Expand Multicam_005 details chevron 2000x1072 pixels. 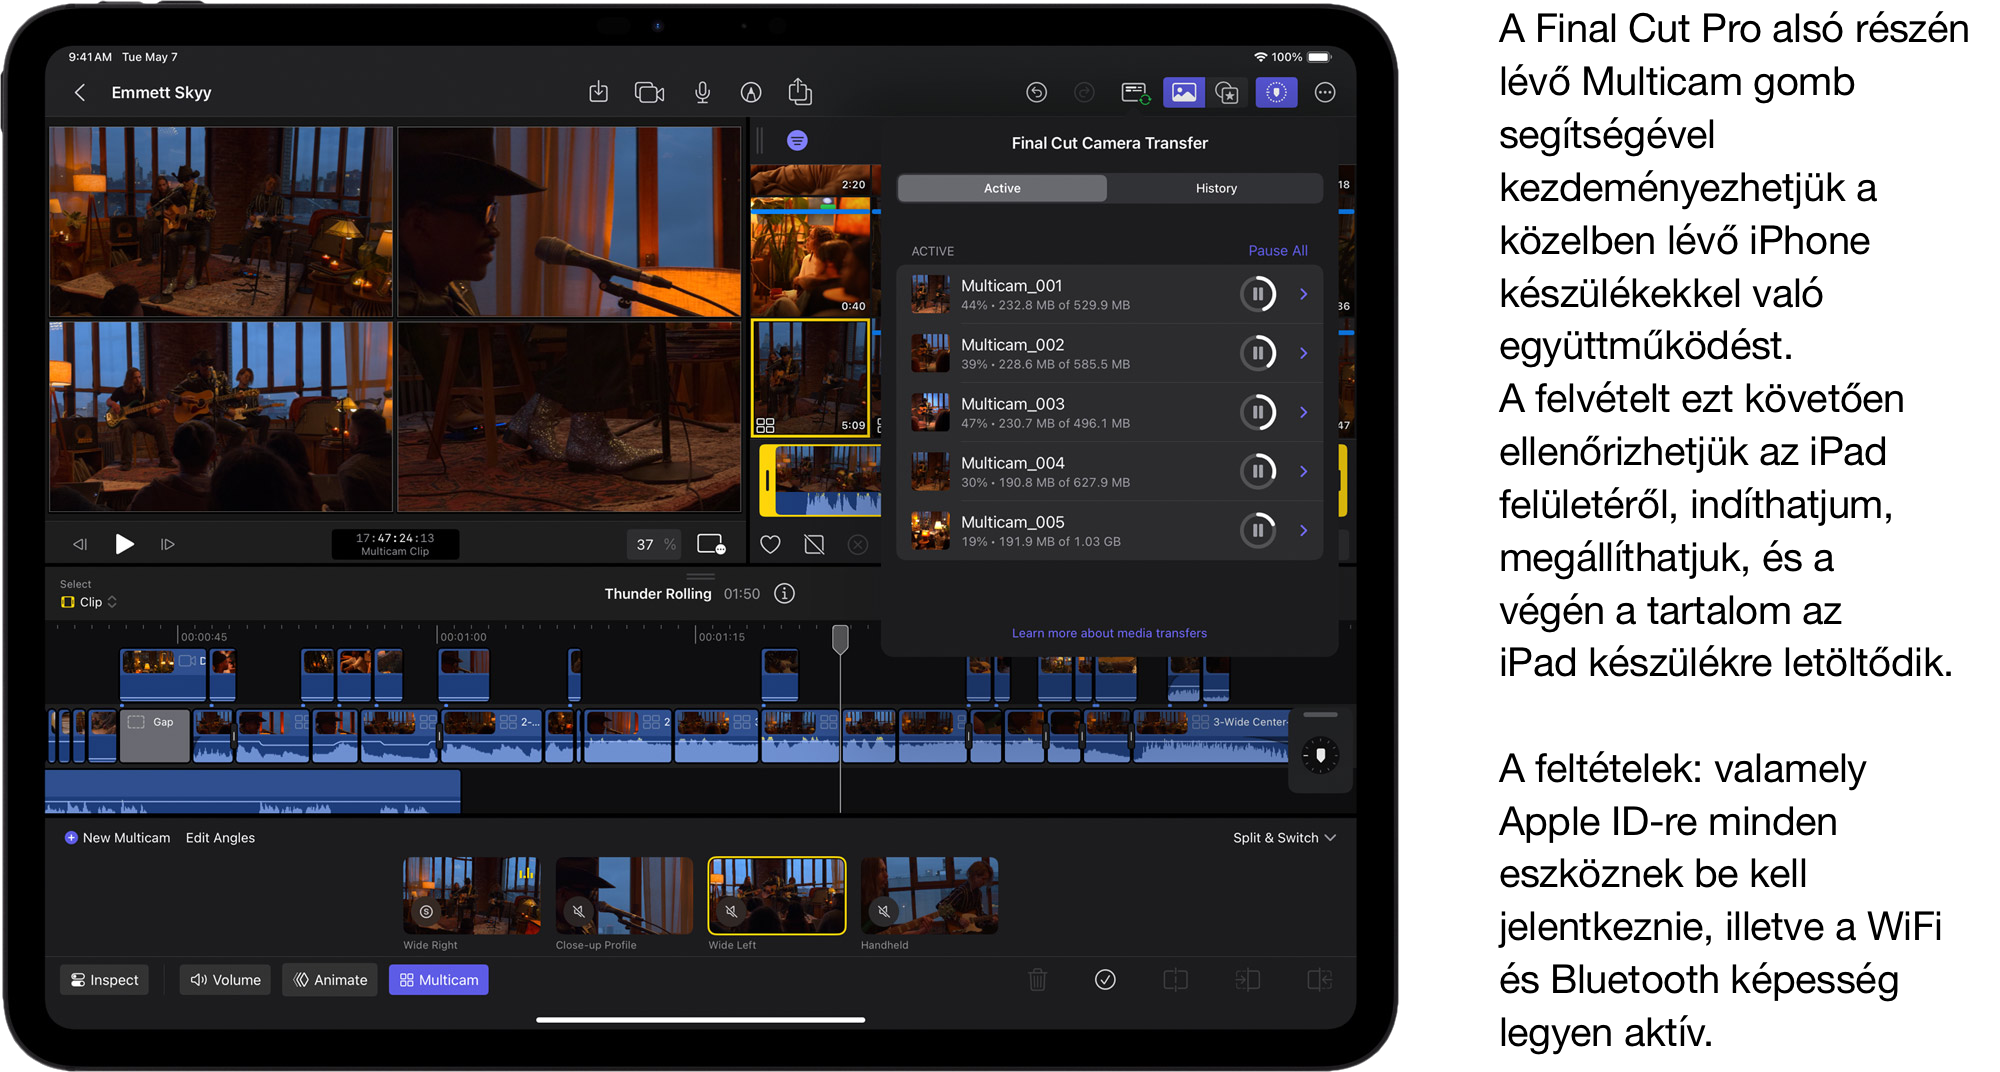point(1304,530)
